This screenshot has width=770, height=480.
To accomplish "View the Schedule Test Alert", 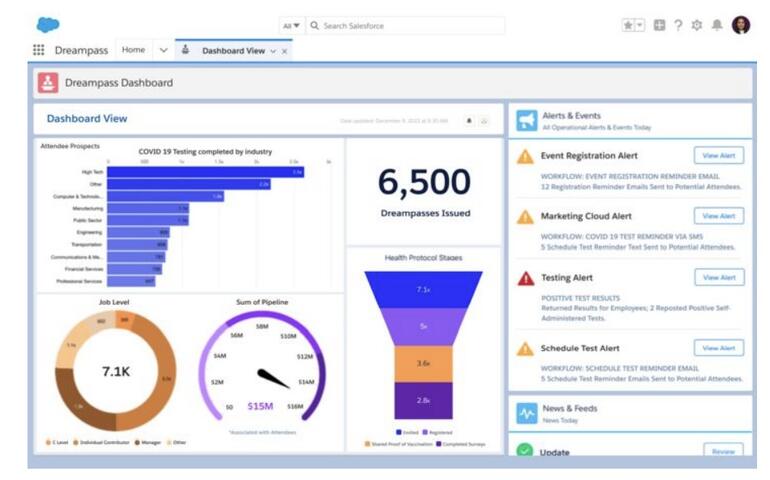I will pyautogui.click(x=718, y=348).
